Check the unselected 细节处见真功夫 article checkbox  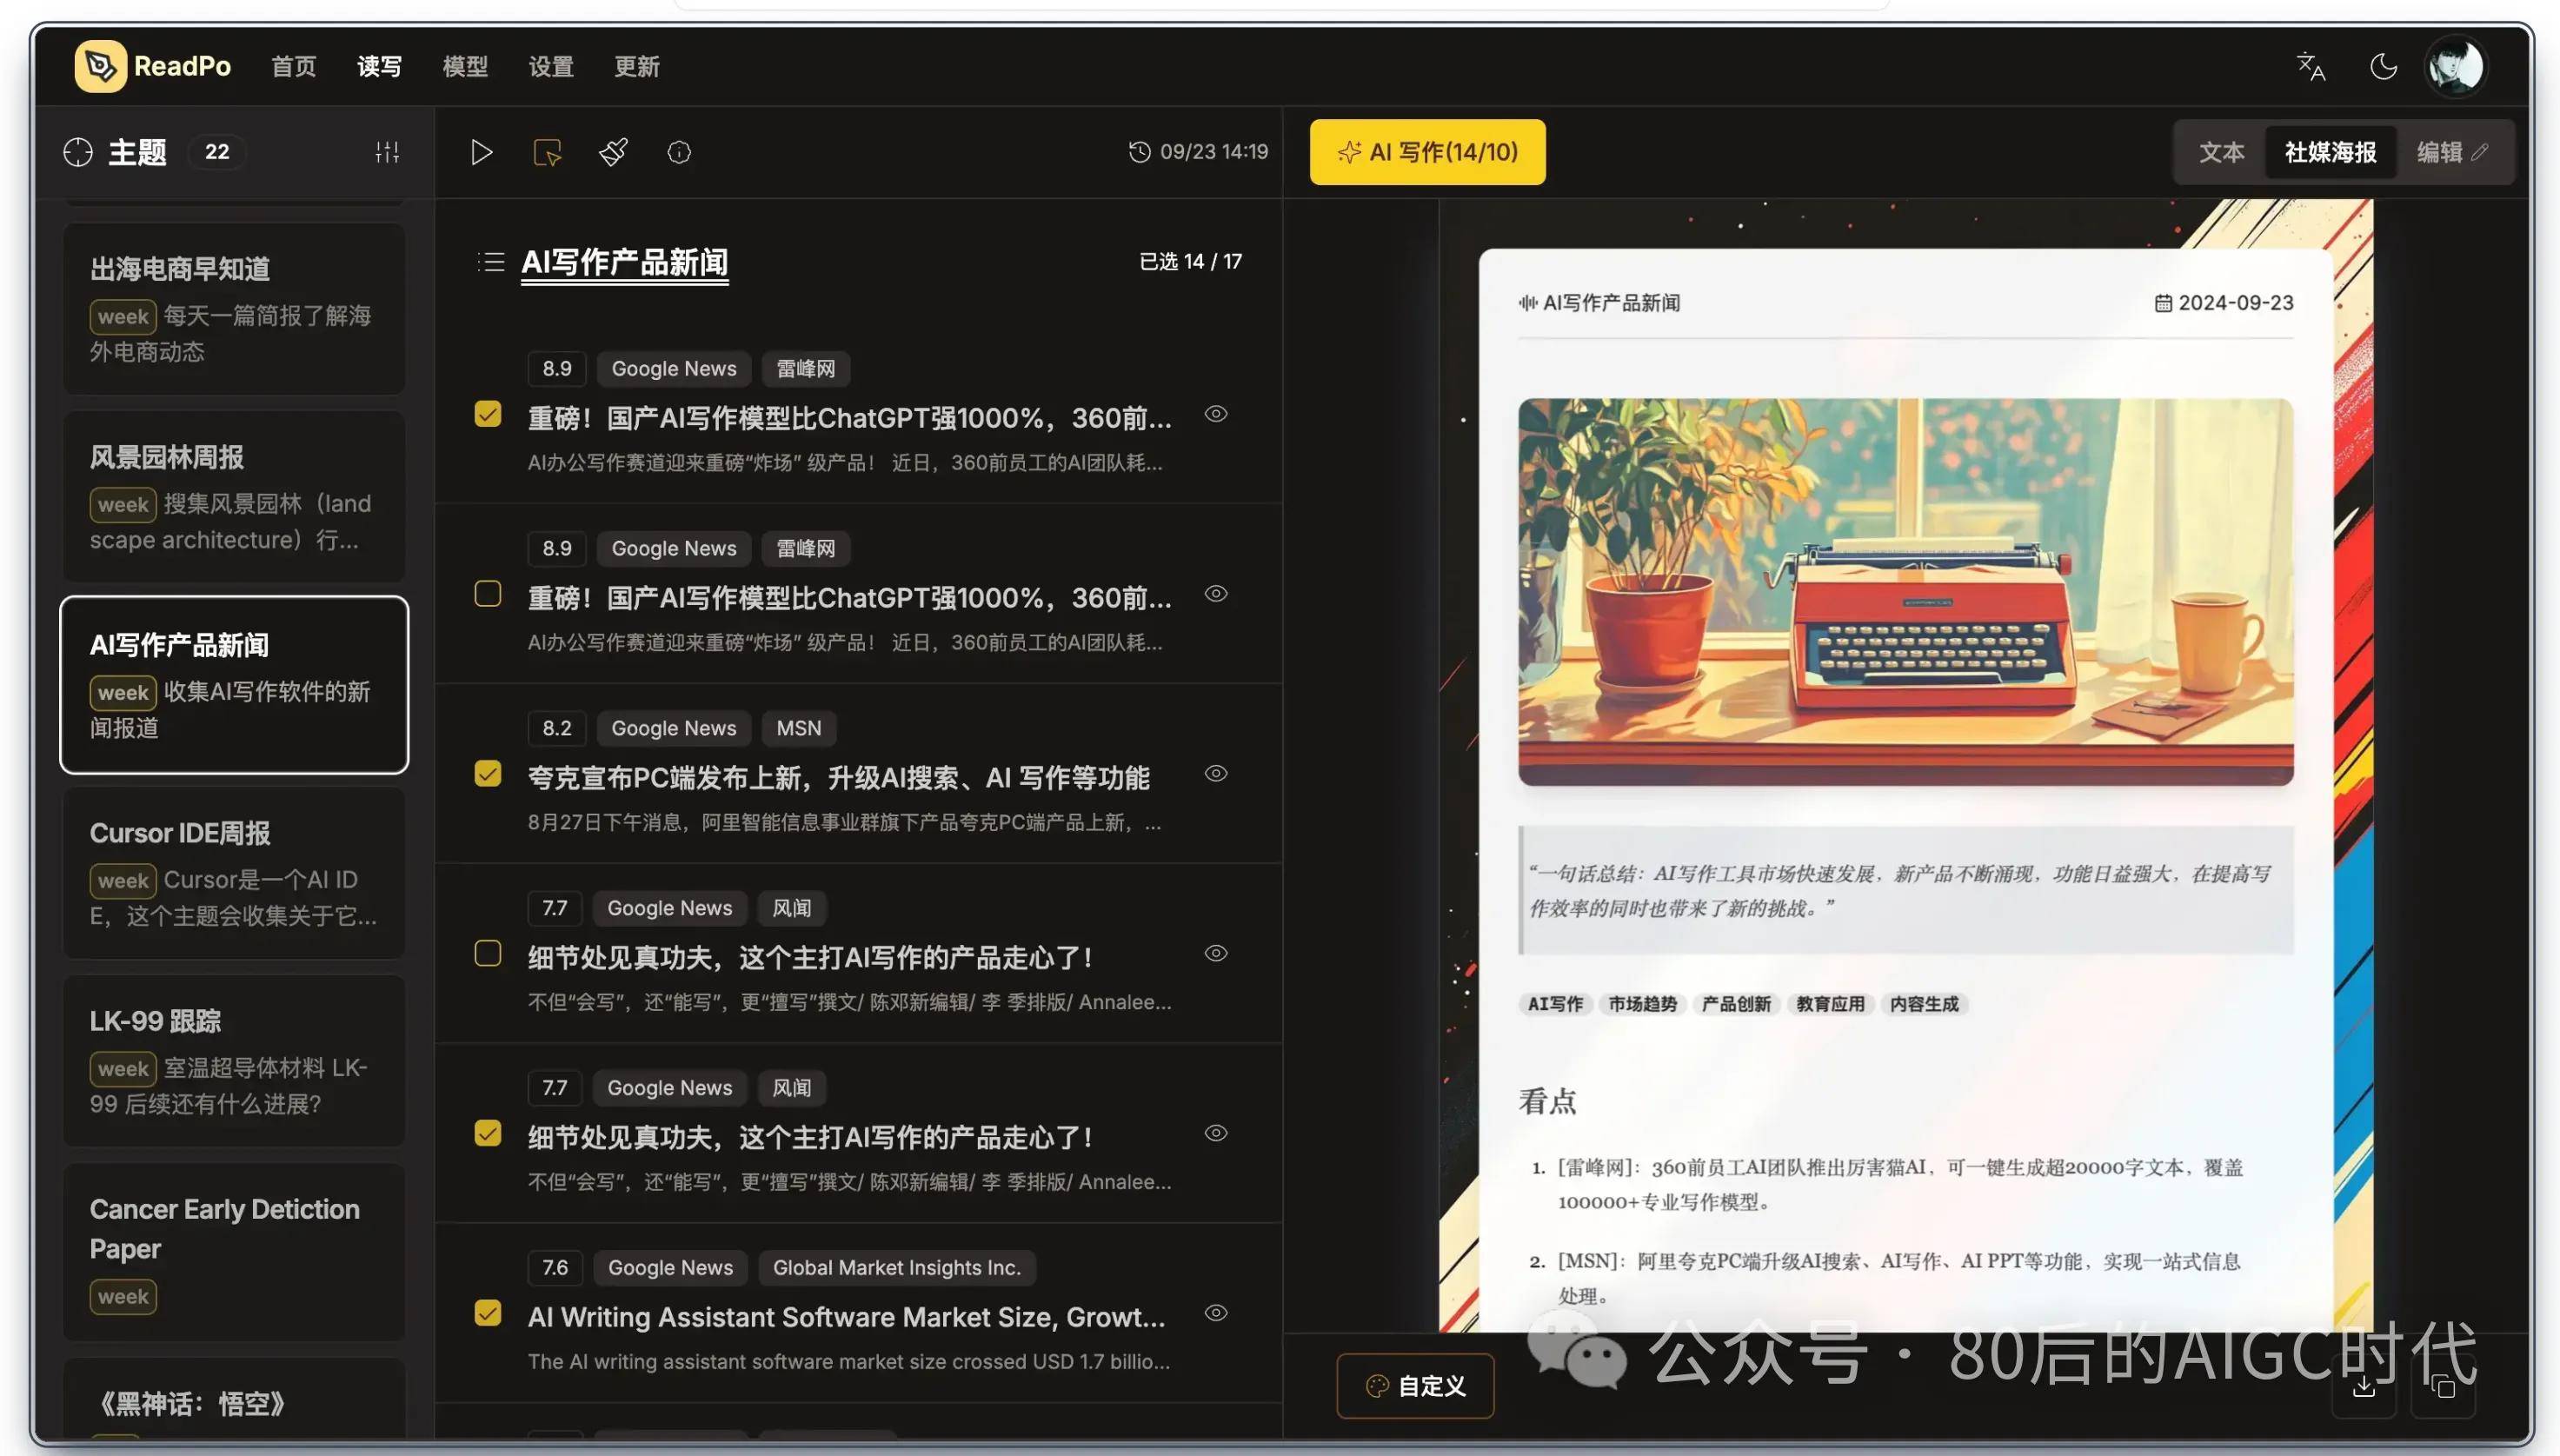point(488,953)
